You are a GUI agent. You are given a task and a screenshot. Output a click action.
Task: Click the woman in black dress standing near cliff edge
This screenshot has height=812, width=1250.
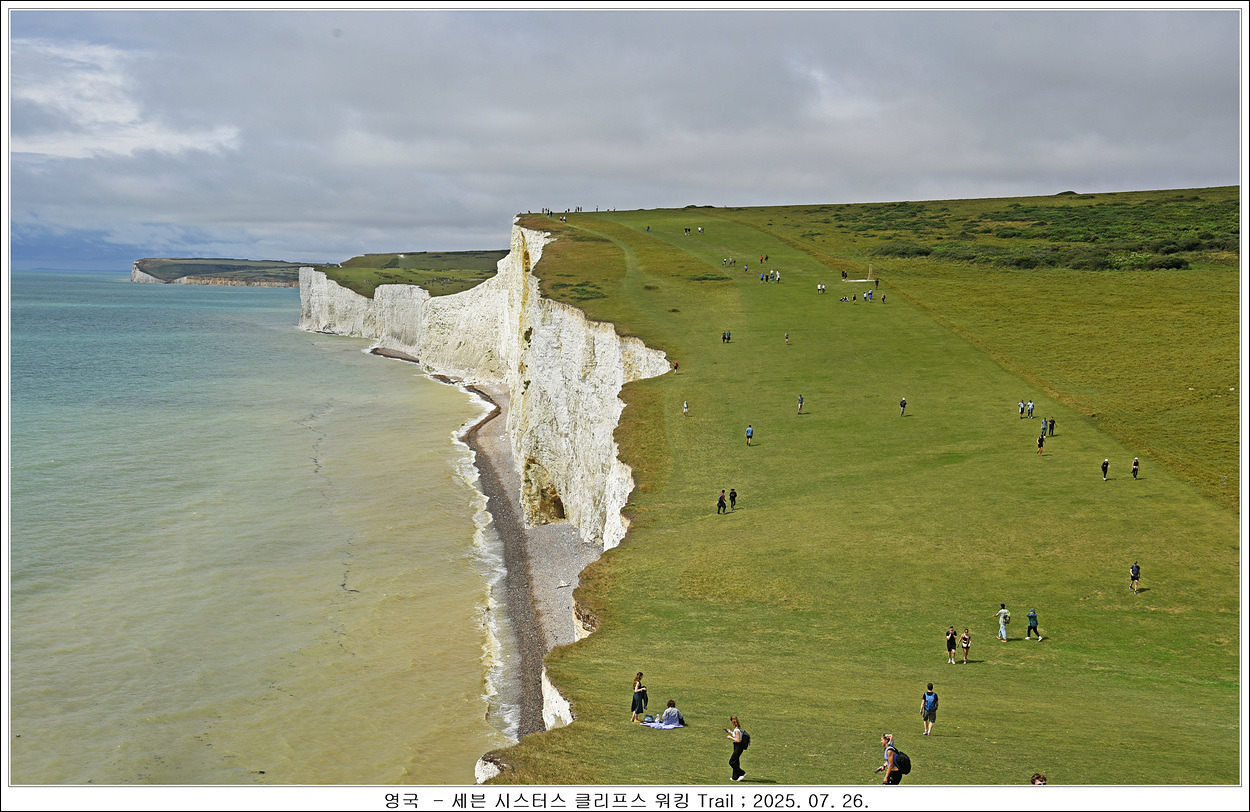click(638, 696)
